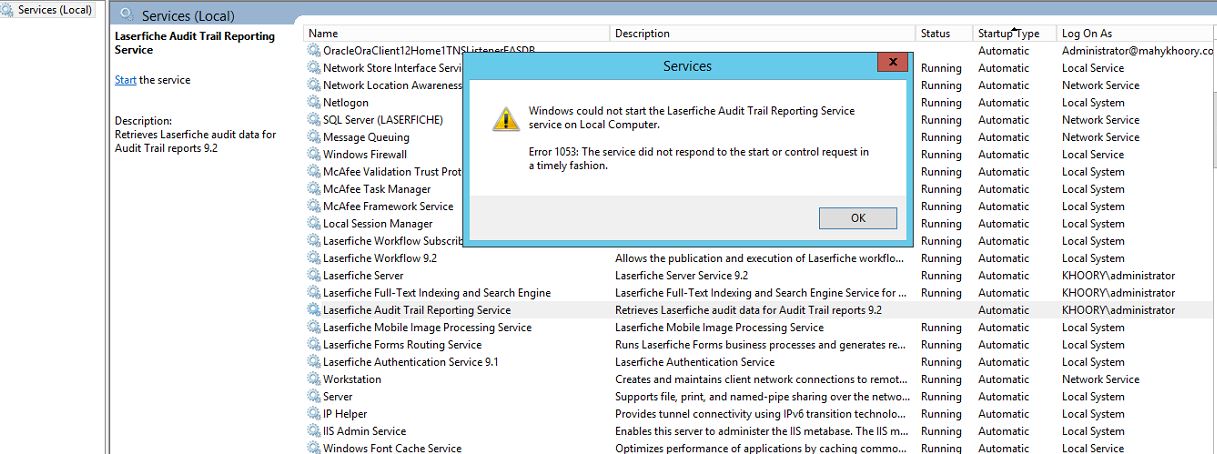Click the gear icon beside IIS Admin Service
1217x454 pixels.
tap(314, 431)
